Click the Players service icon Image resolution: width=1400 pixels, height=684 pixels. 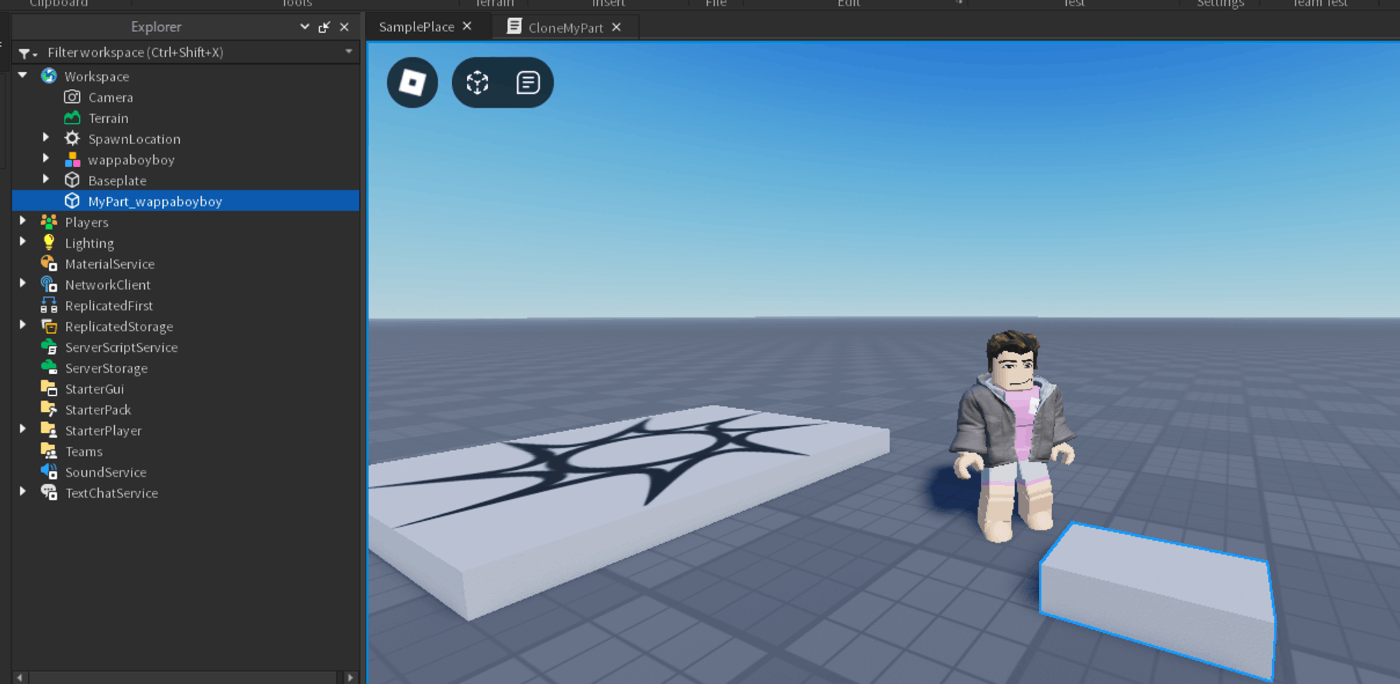point(48,222)
